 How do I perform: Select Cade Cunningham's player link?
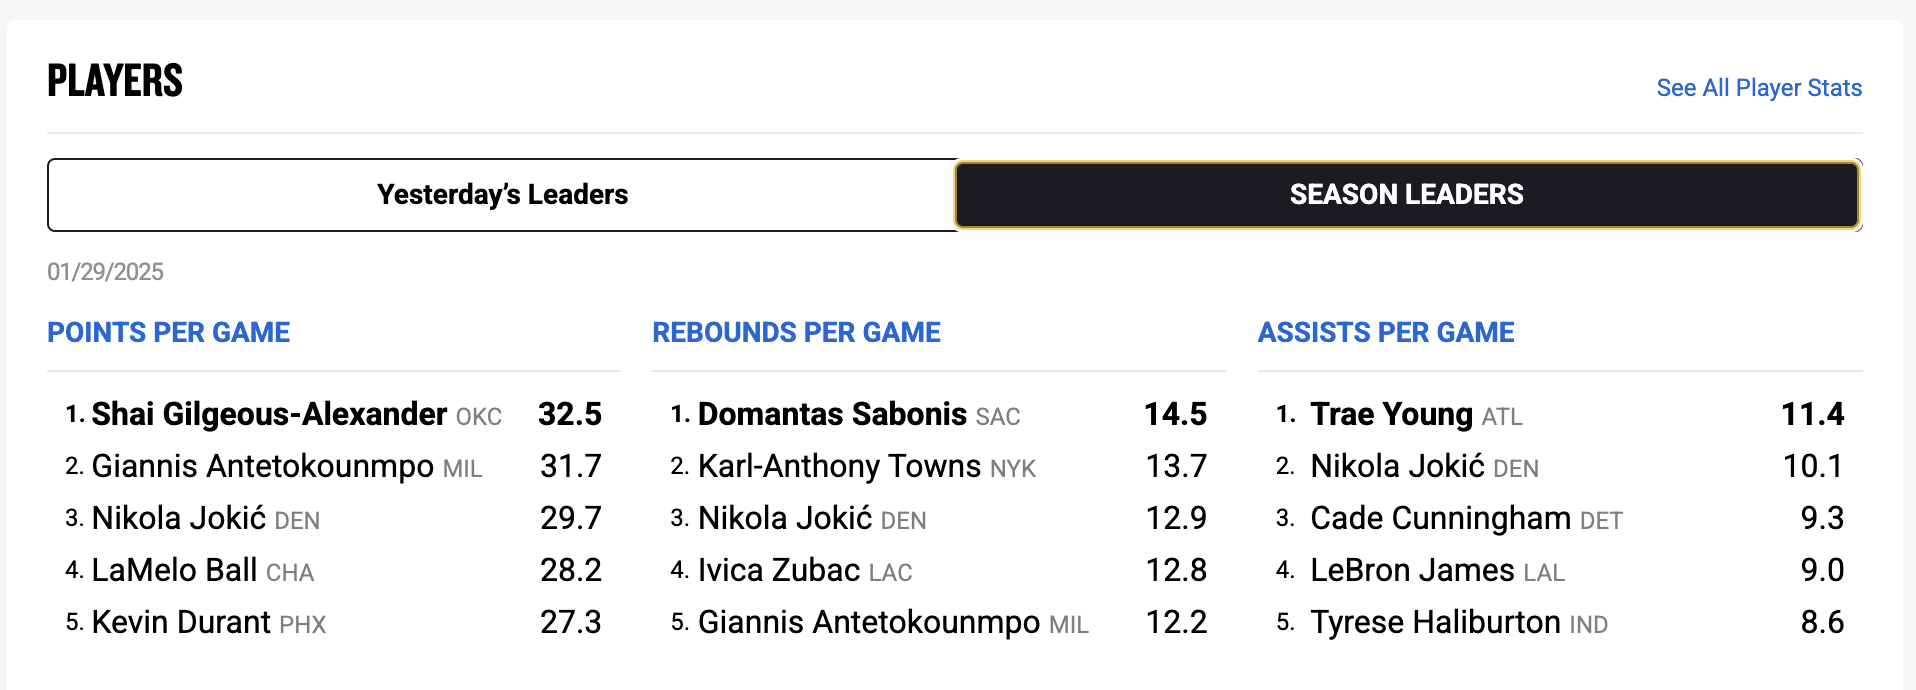[x=1440, y=518]
